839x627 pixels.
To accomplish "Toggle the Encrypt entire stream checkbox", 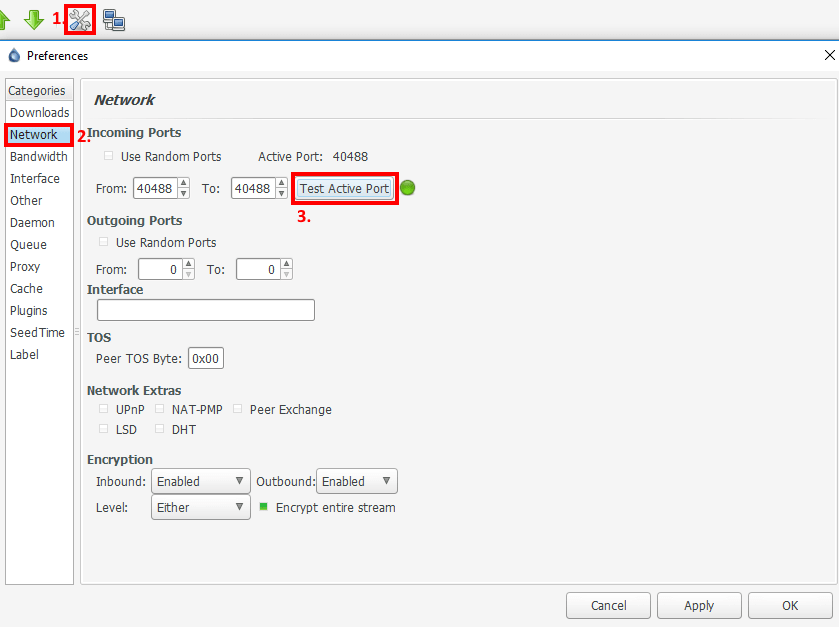I will point(265,507).
